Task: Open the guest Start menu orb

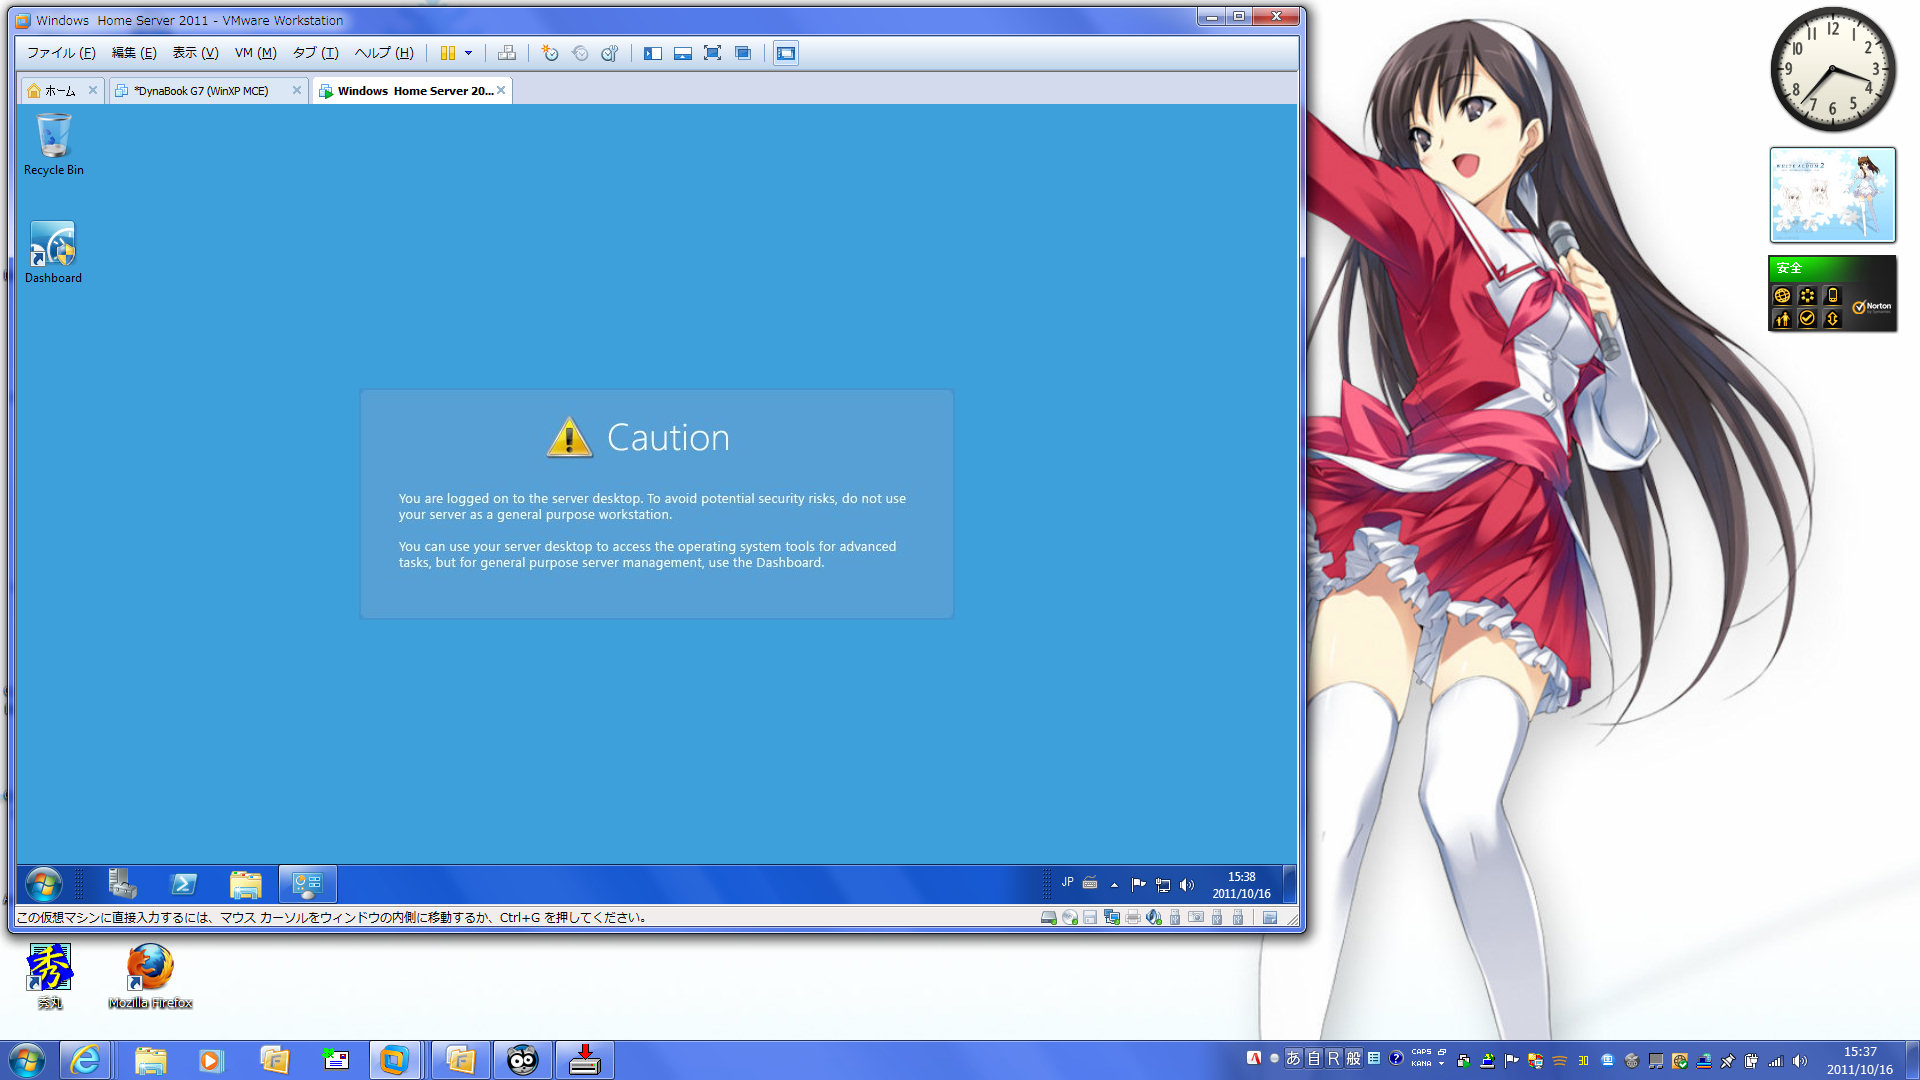Action: (43, 884)
